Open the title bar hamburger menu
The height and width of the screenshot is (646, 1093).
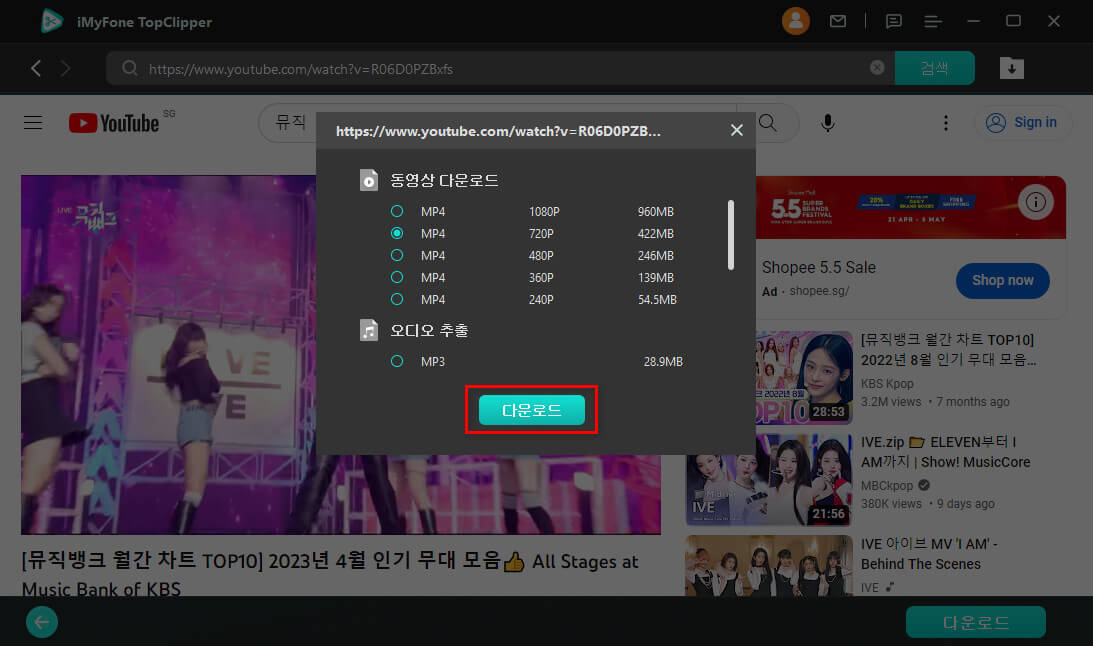coord(933,22)
